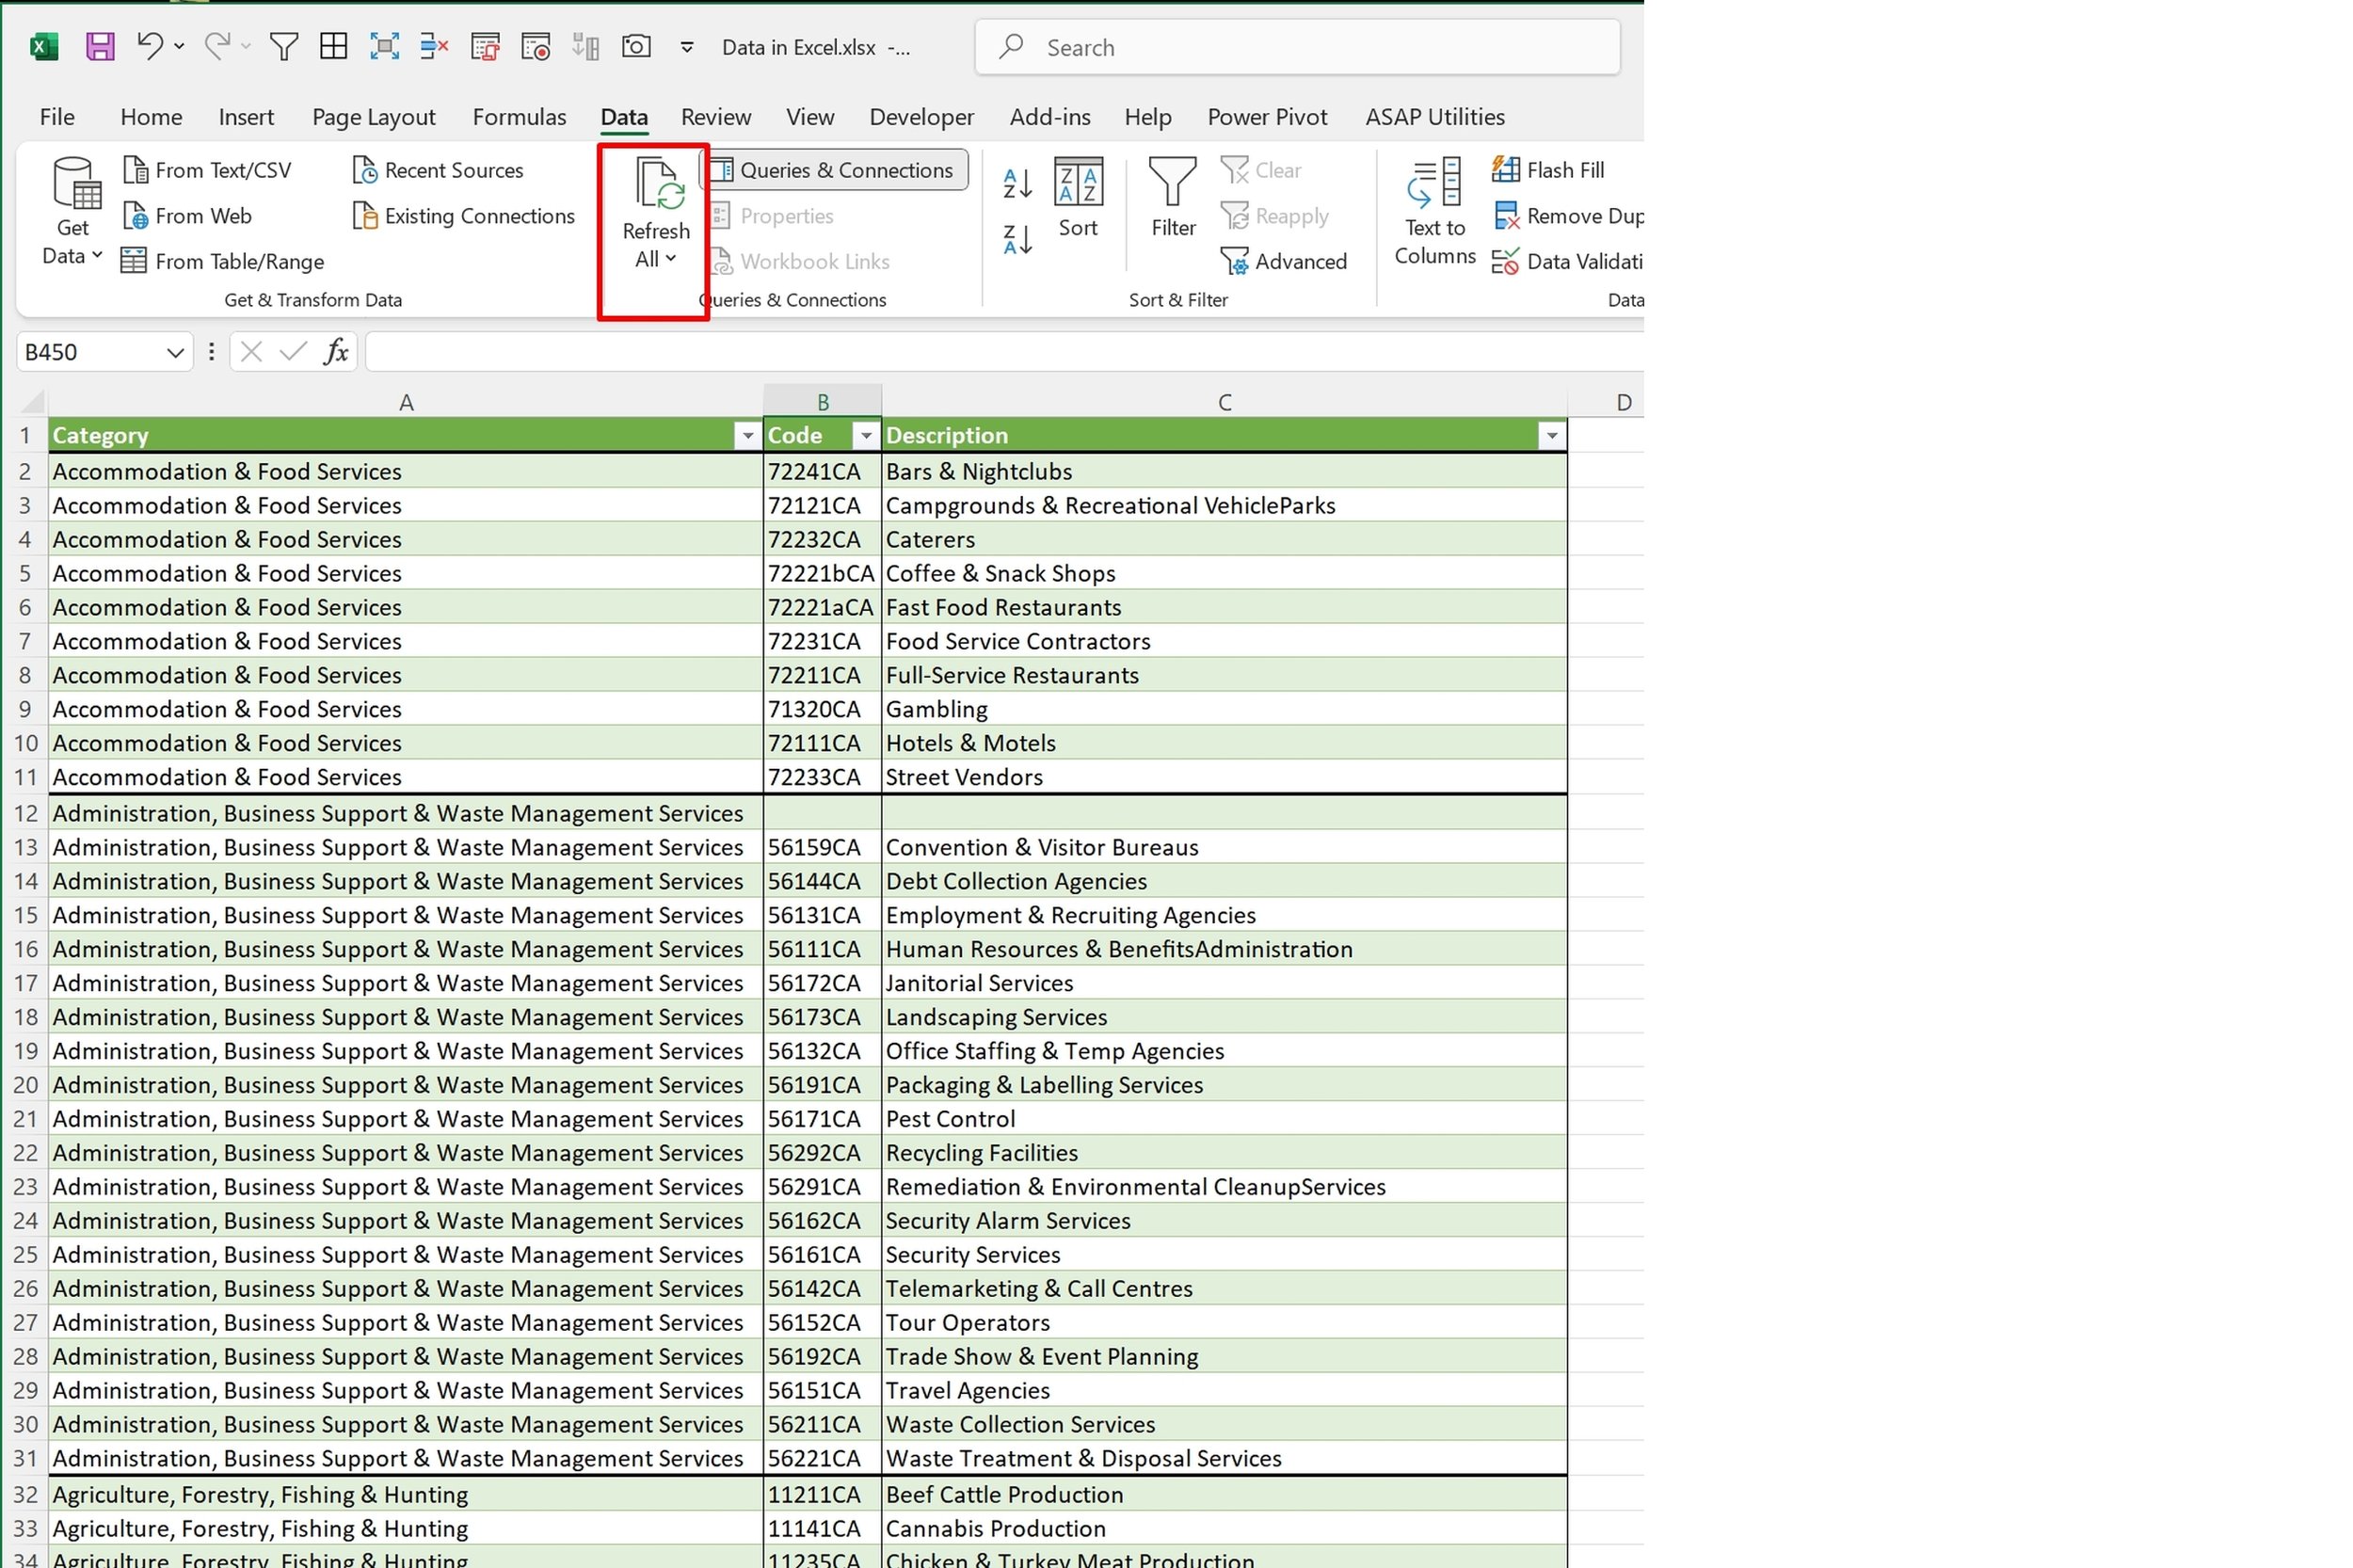Click the Help tab
2353x1568 pixels.
[1147, 117]
